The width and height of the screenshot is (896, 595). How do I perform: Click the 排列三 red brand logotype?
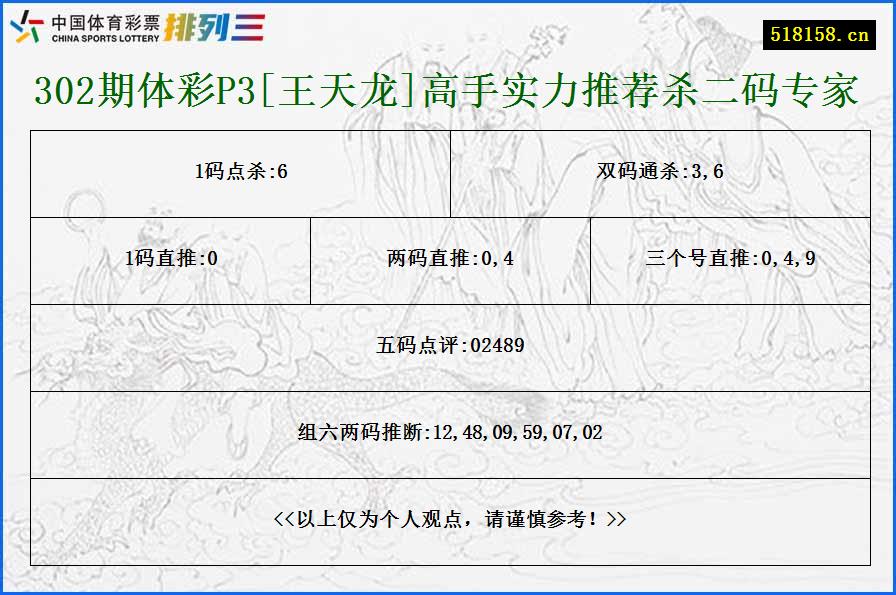click(x=216, y=27)
